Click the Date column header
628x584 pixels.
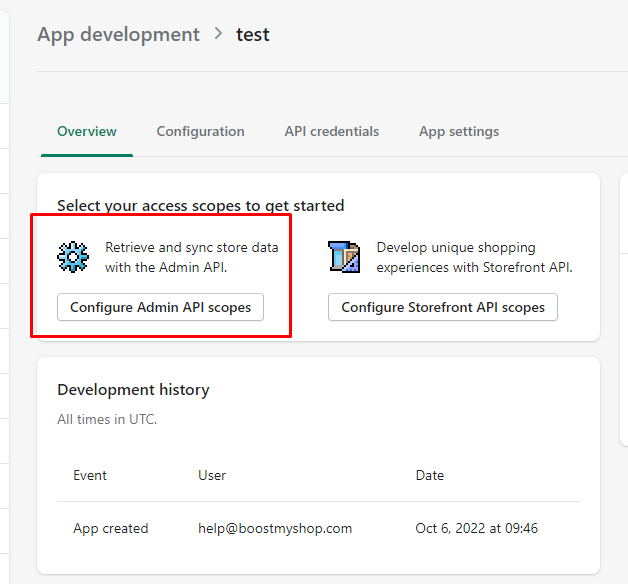pos(430,475)
